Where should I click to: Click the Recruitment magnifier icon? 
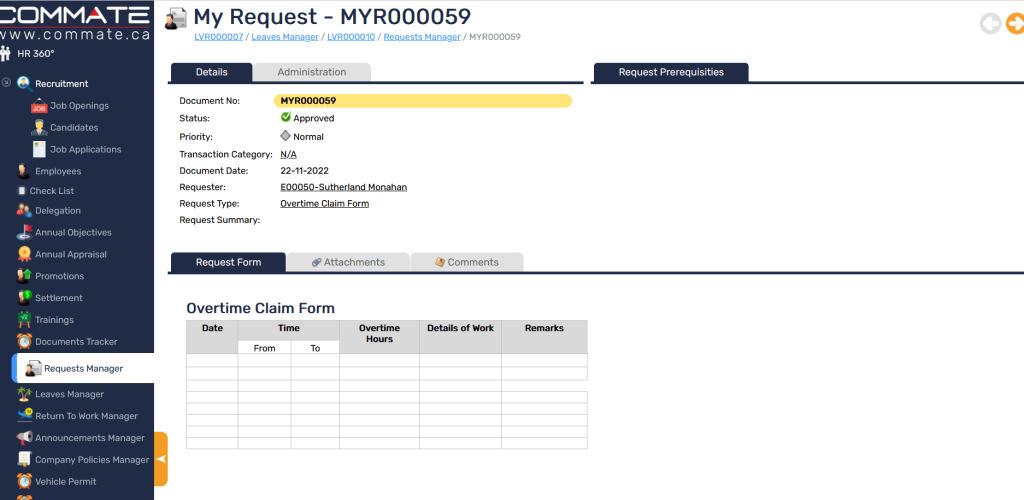(25, 84)
